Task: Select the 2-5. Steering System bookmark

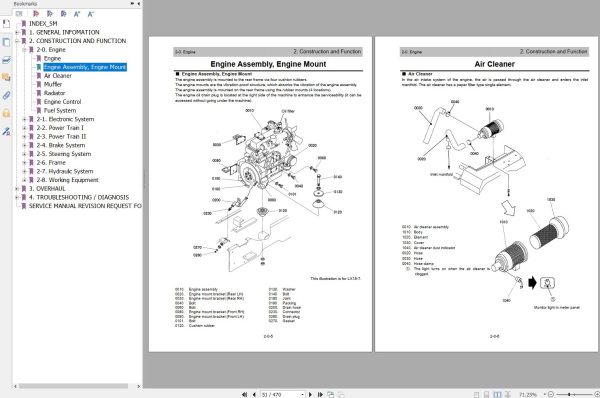Action: (x=64, y=154)
